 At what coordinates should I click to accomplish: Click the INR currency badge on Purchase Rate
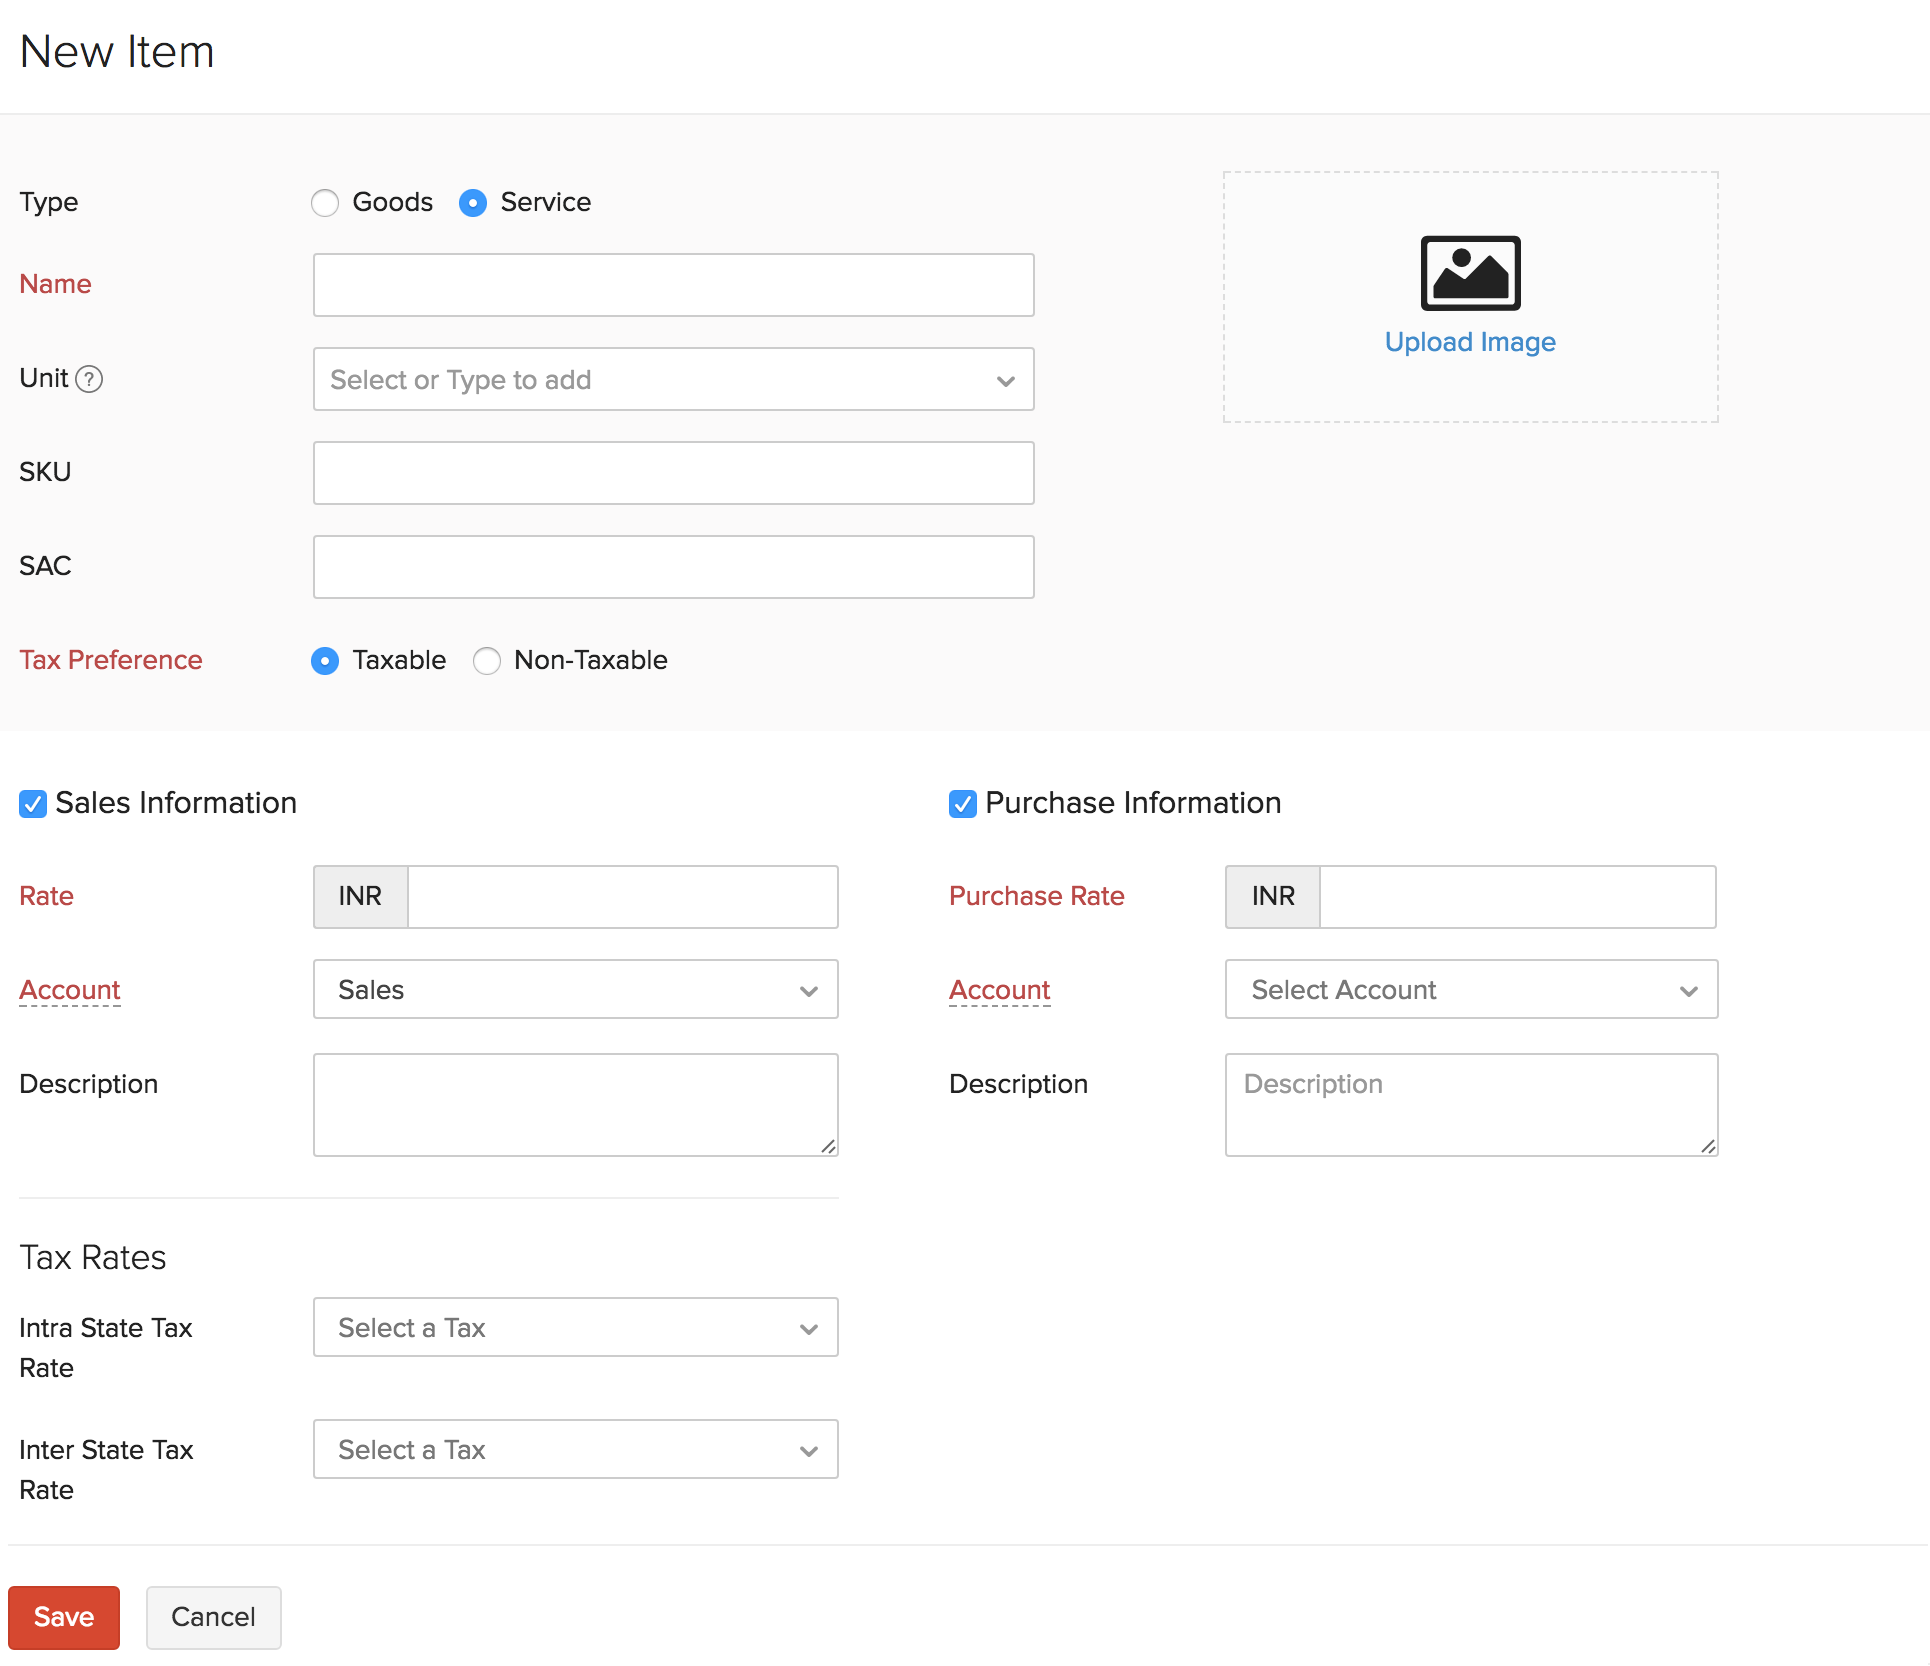[x=1274, y=895]
